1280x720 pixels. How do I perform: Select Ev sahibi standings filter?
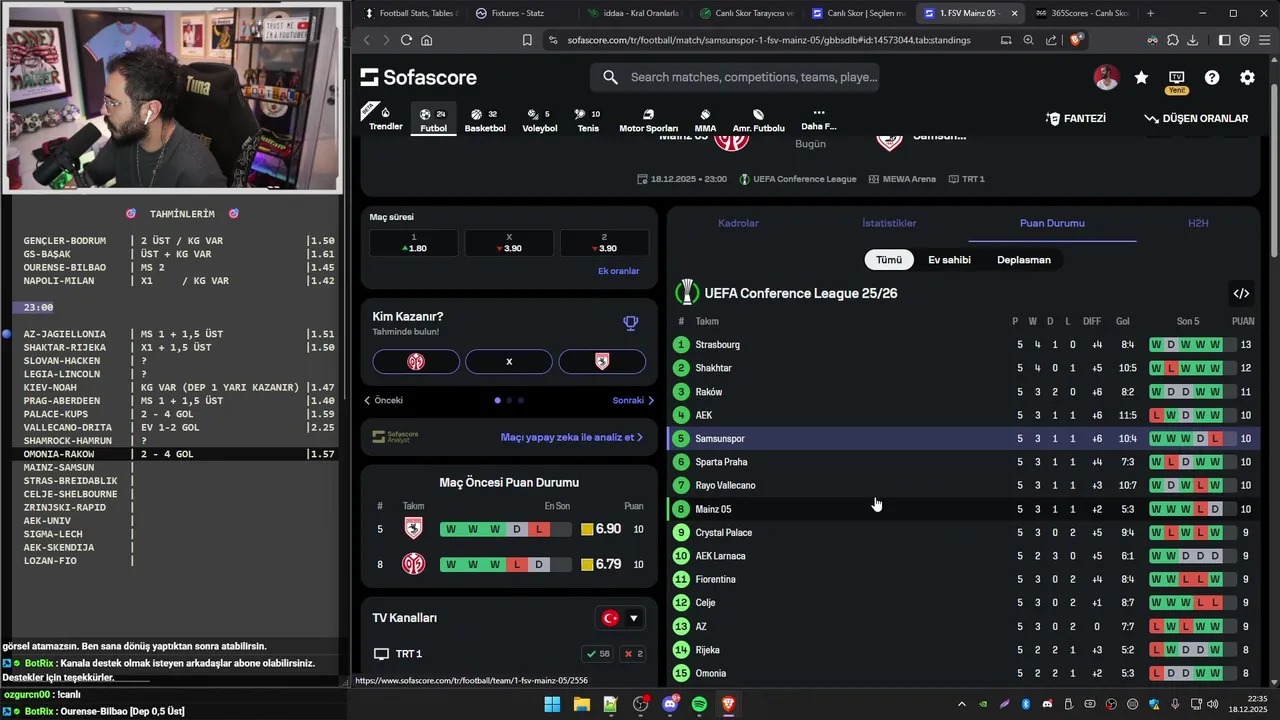(x=949, y=260)
